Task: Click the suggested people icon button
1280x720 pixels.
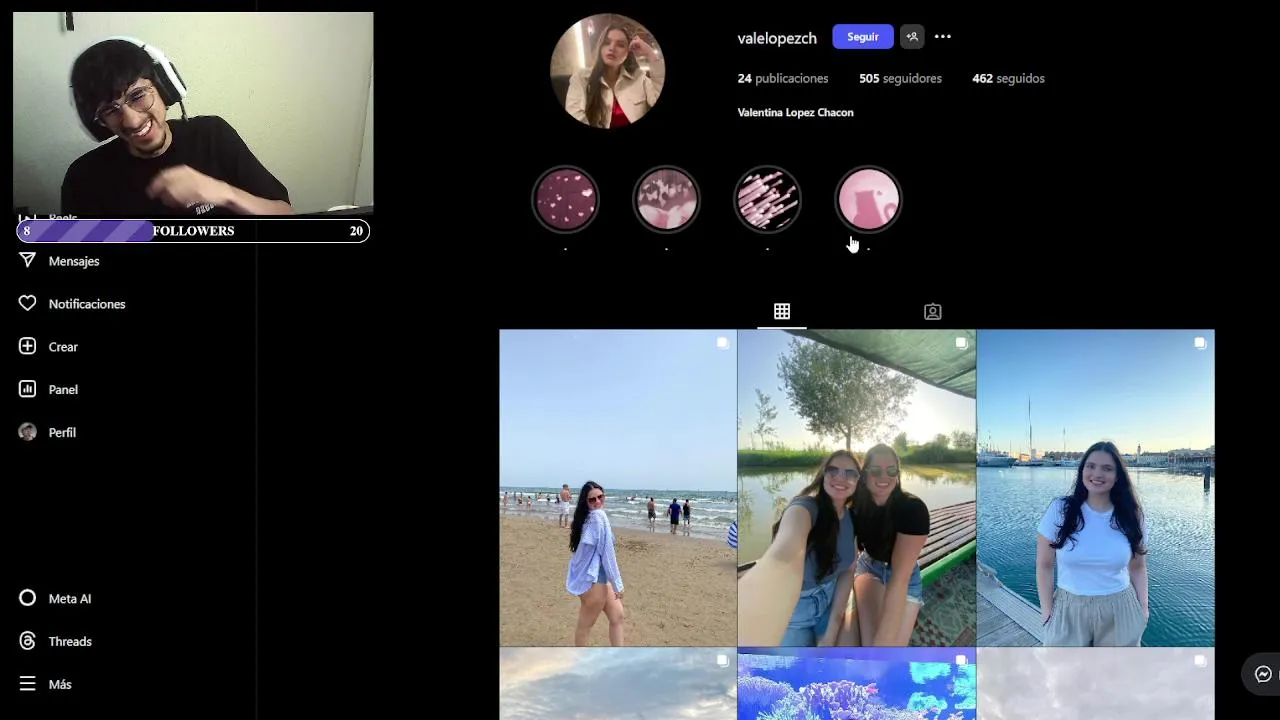Action: [911, 37]
